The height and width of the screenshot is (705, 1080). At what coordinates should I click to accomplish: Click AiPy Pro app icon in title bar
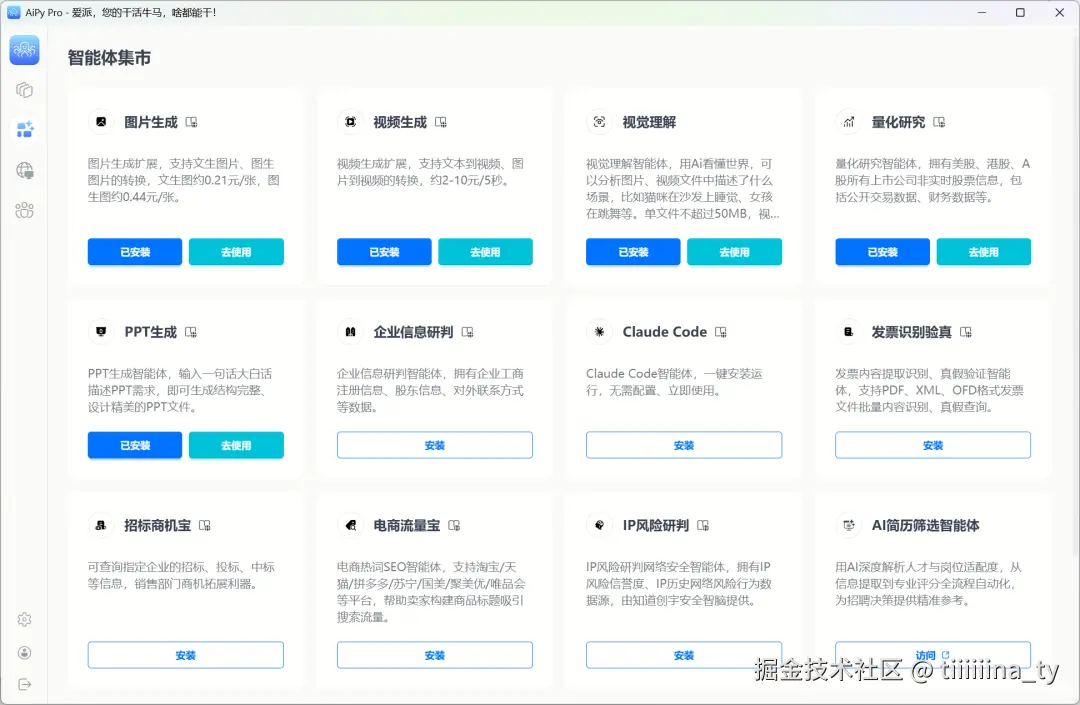(14, 12)
